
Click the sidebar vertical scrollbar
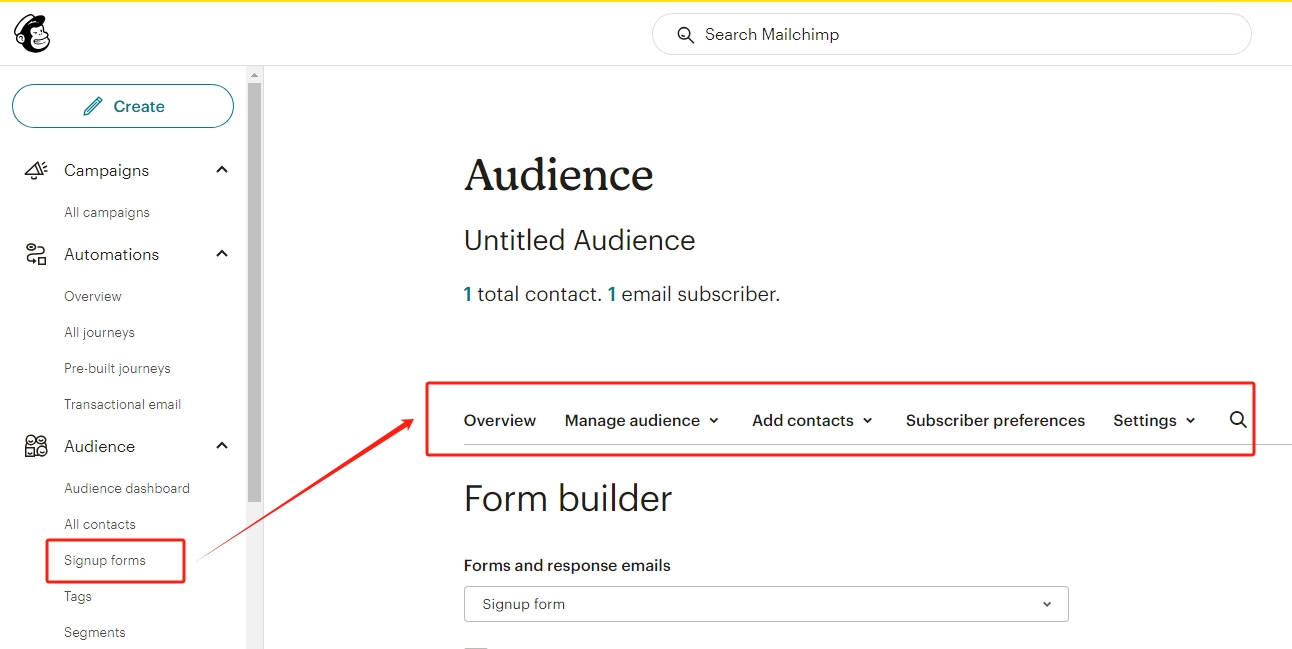(x=254, y=290)
